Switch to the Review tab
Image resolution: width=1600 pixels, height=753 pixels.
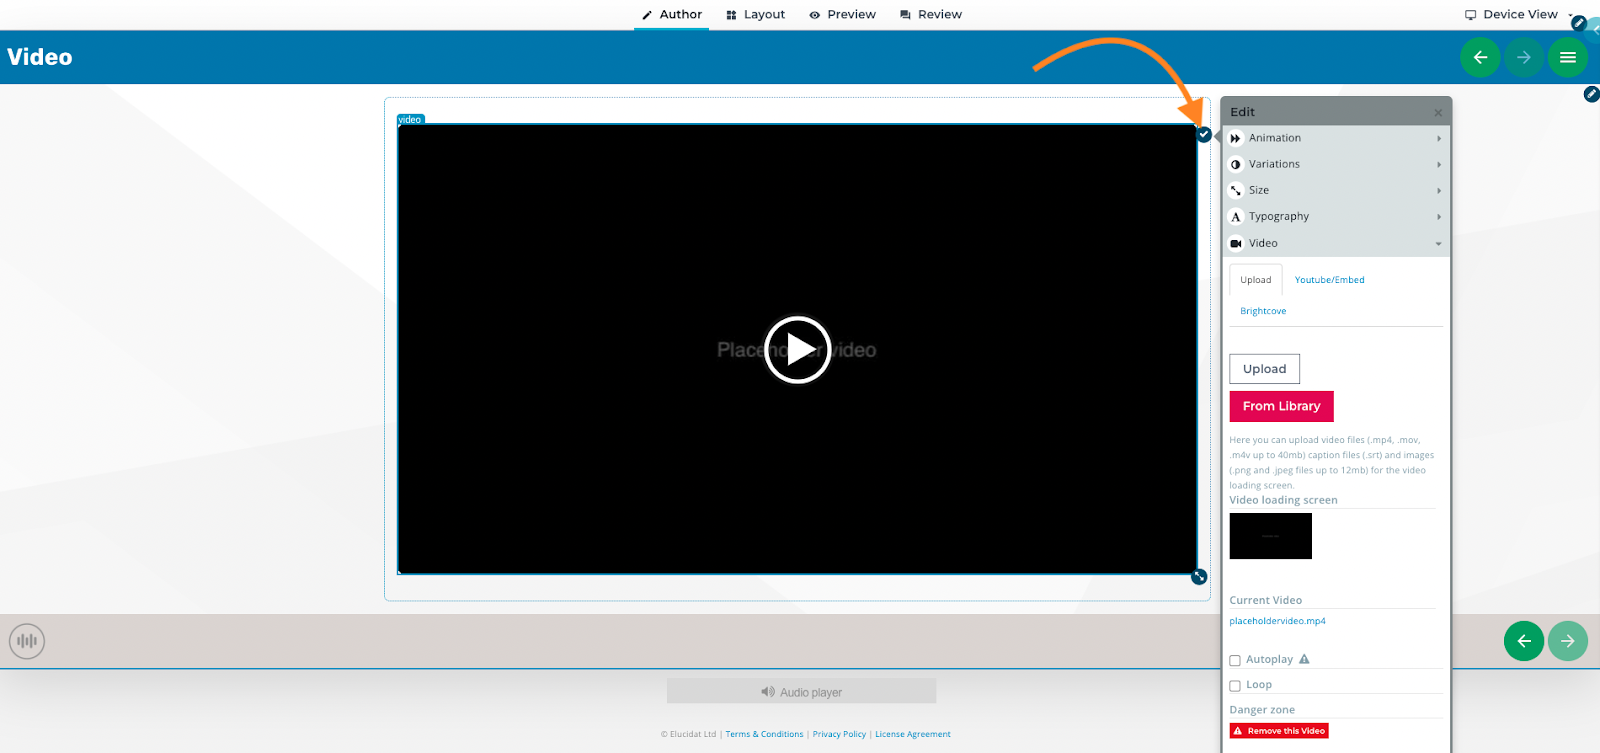[x=930, y=14]
